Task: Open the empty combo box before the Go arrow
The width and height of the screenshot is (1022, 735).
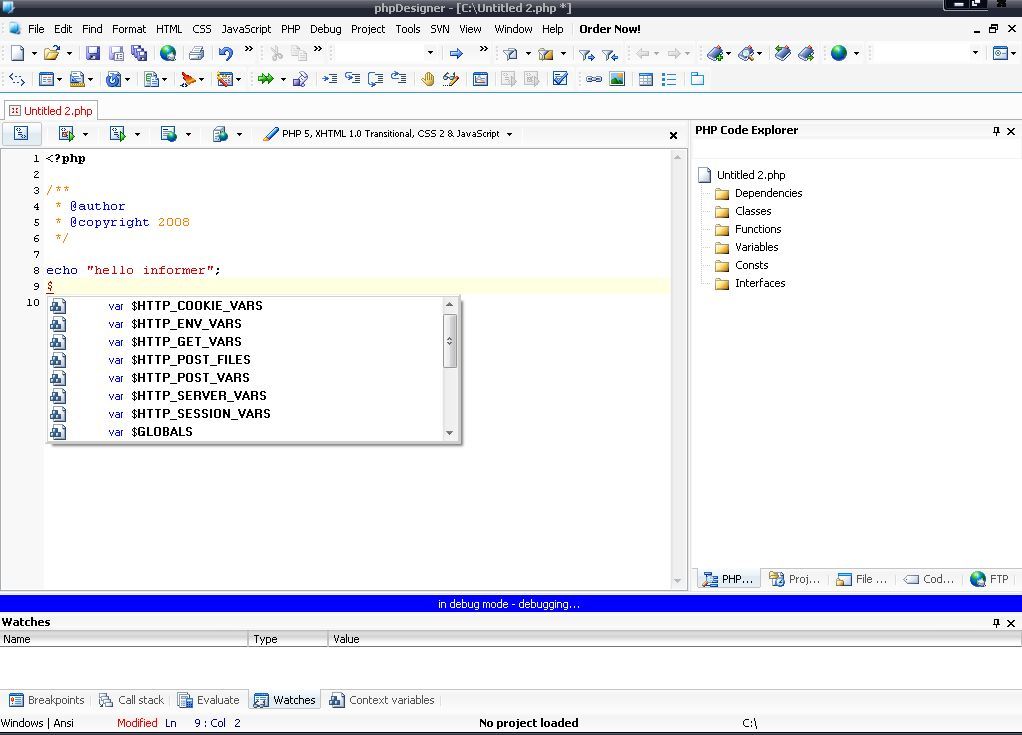Action: 385,53
